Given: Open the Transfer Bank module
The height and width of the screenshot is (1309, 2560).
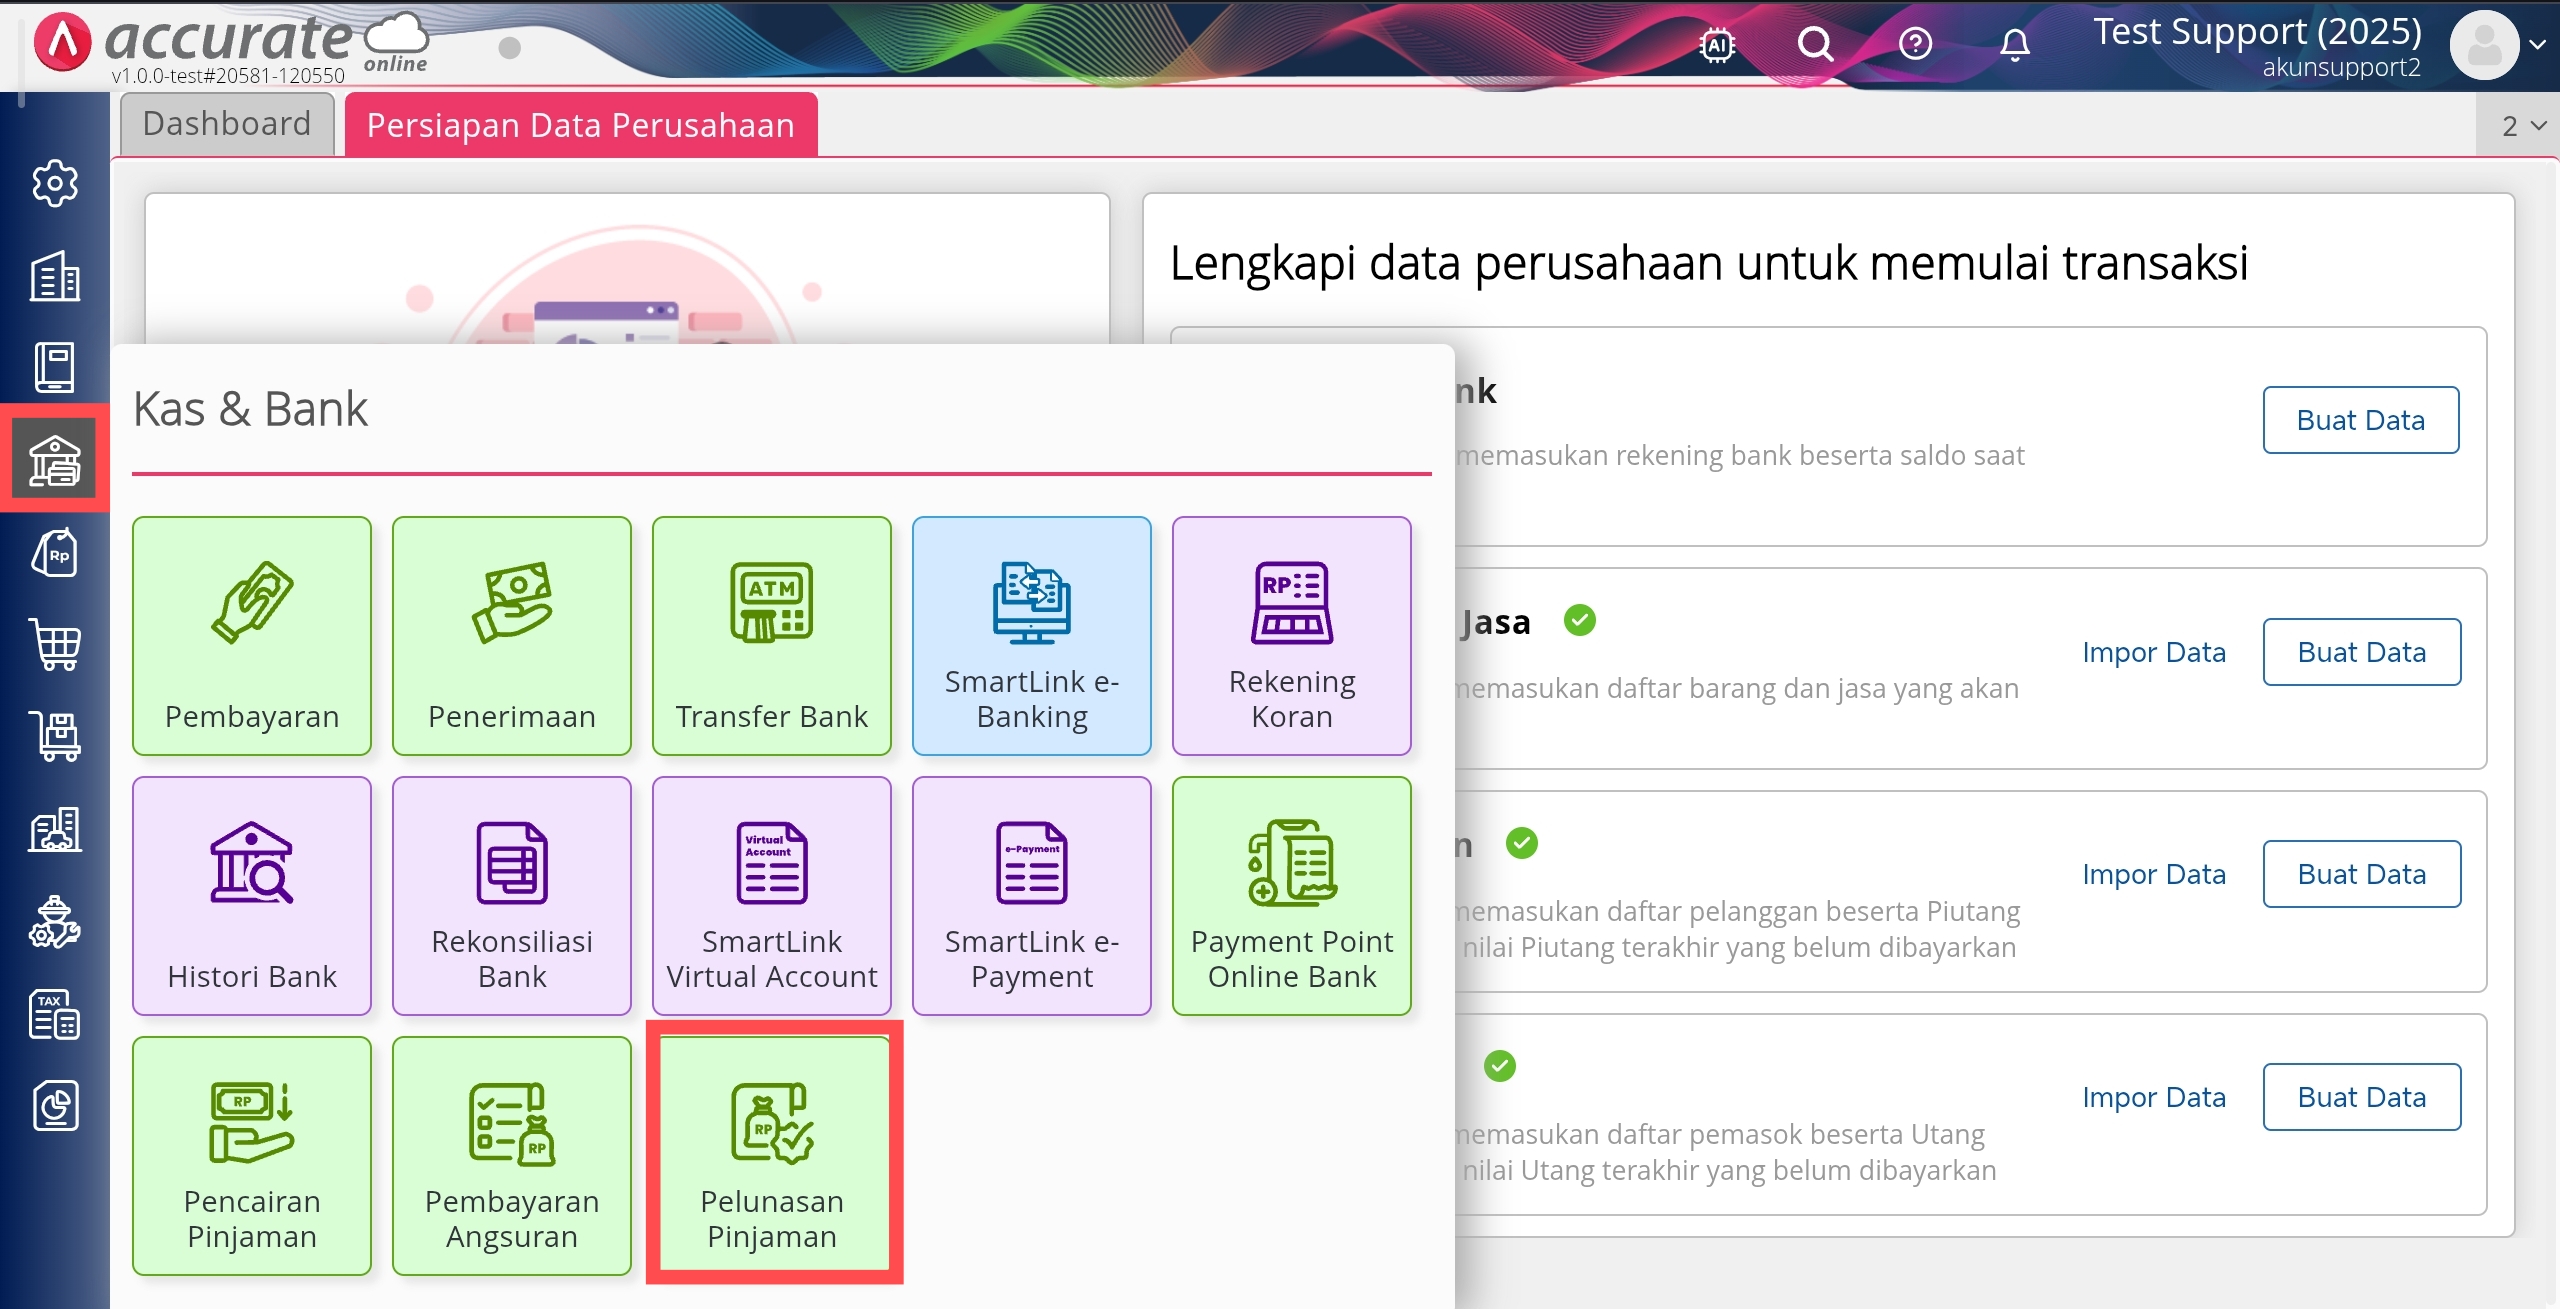Looking at the screenshot, I should pos(771,636).
